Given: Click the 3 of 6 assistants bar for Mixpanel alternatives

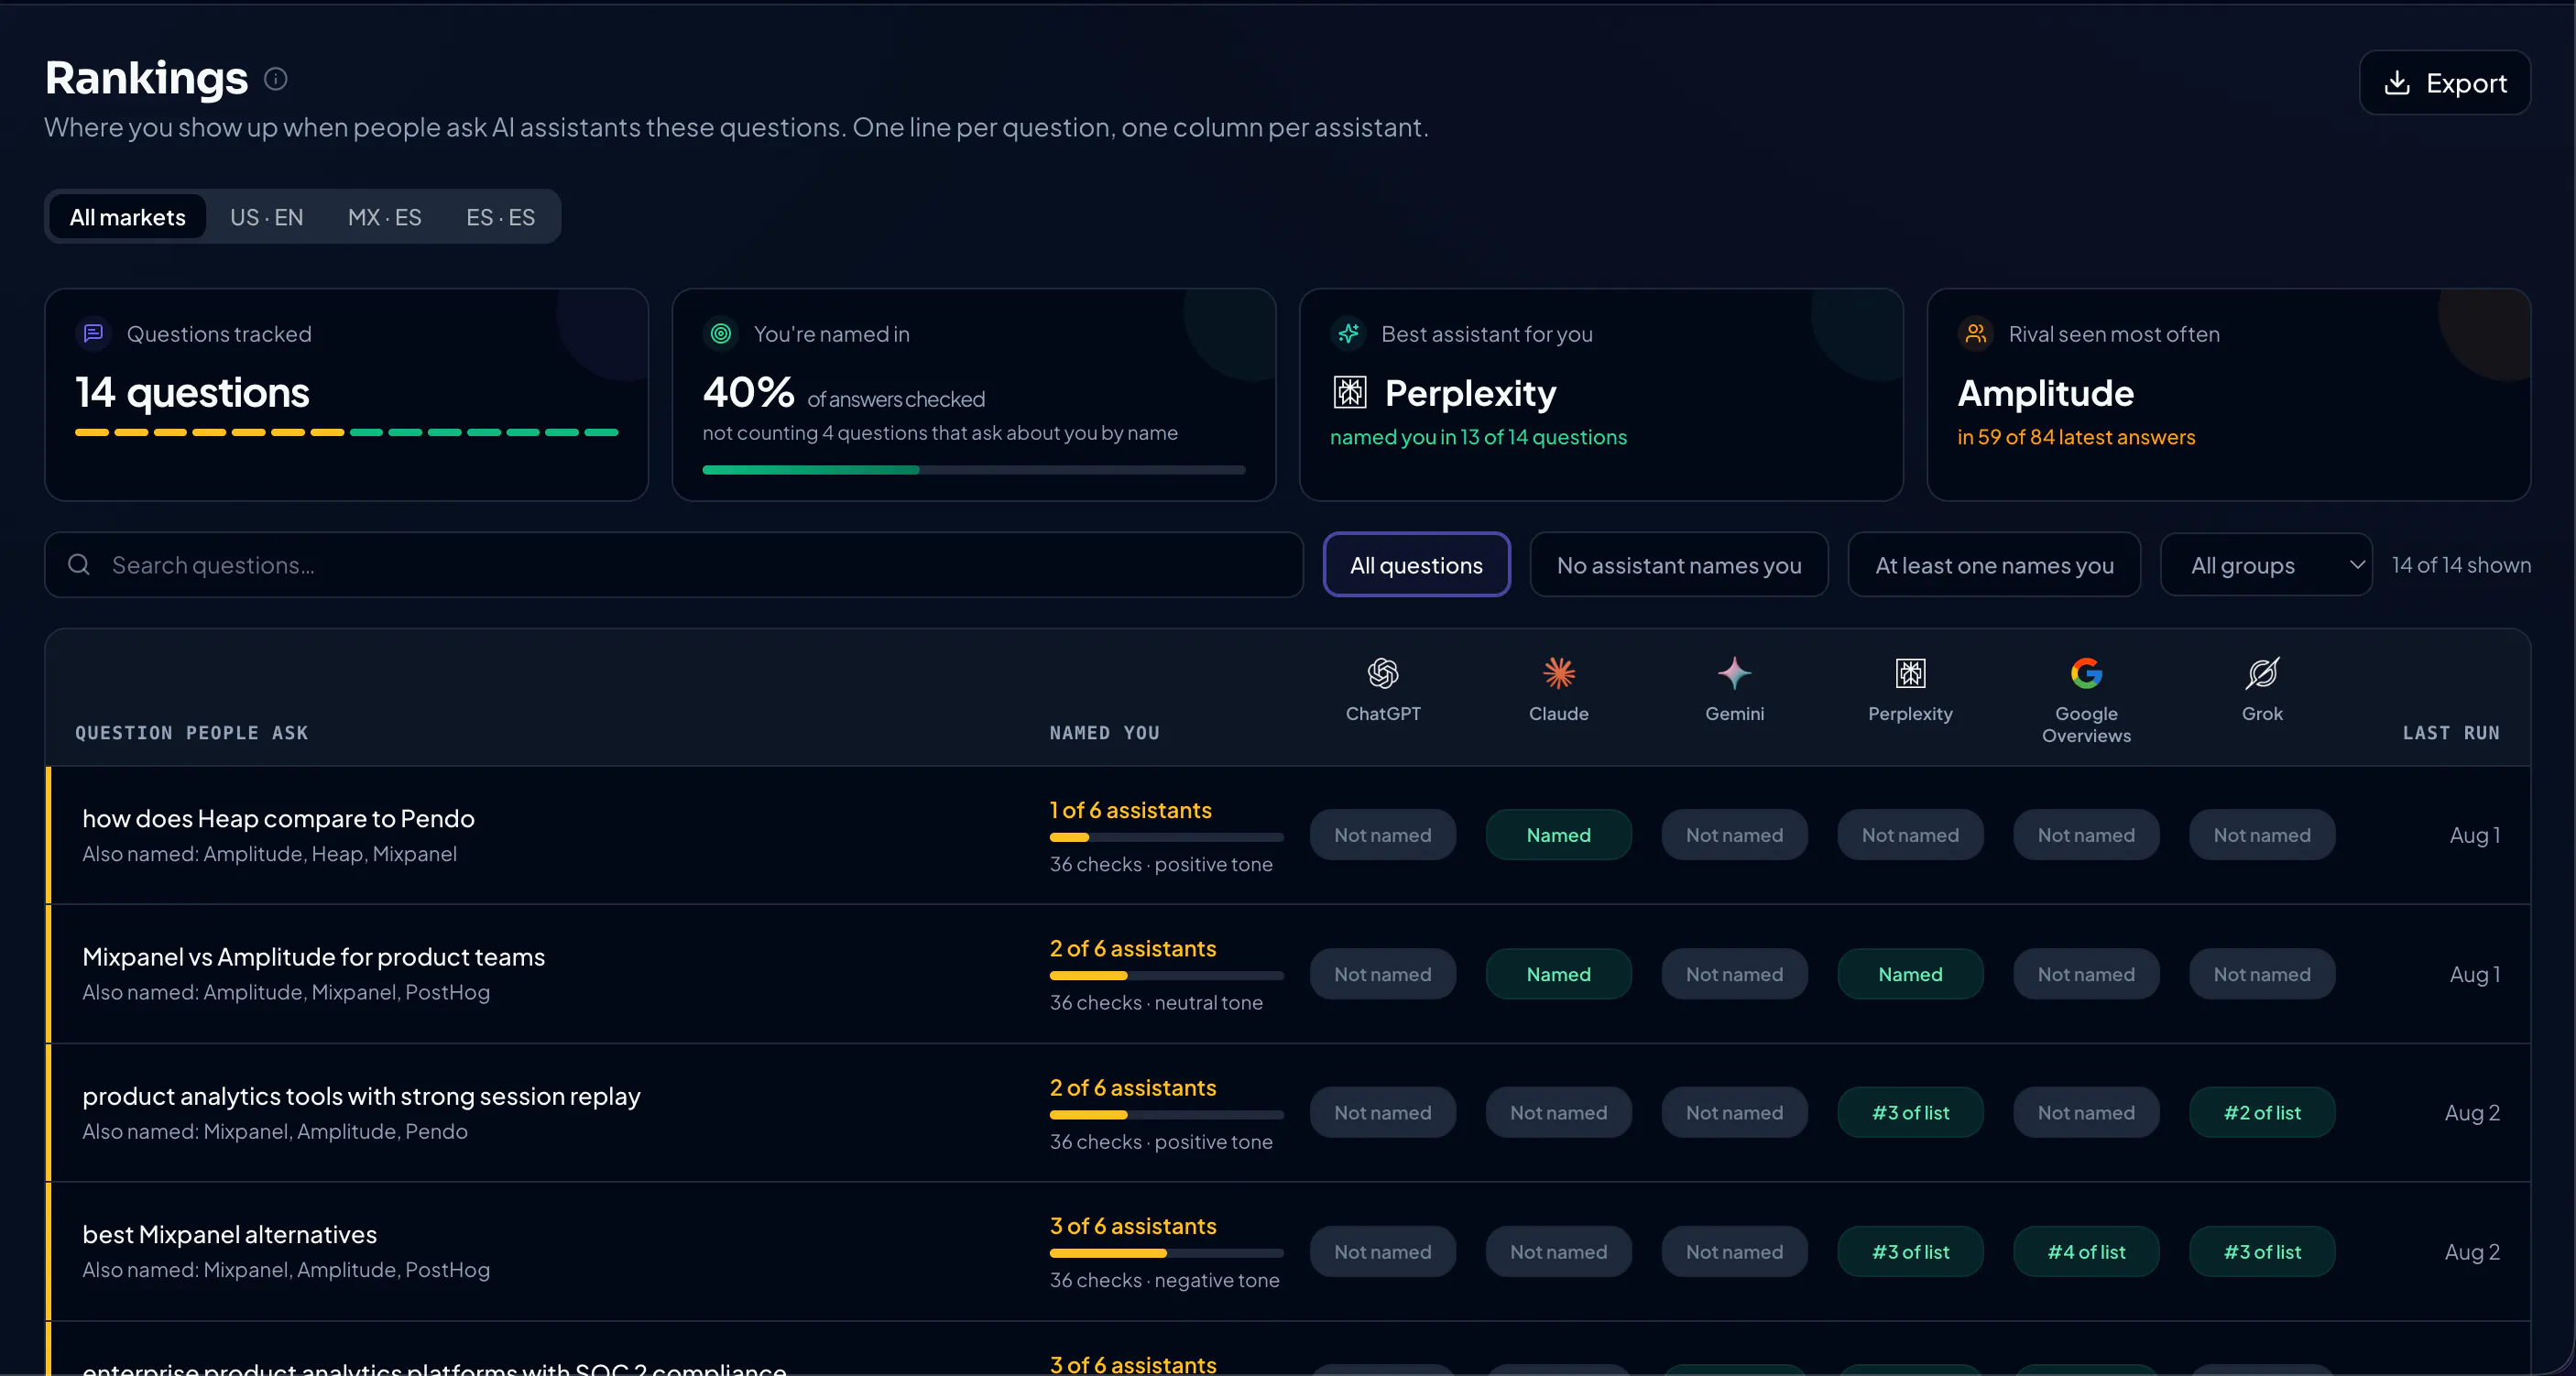Looking at the screenshot, I should point(1166,1253).
